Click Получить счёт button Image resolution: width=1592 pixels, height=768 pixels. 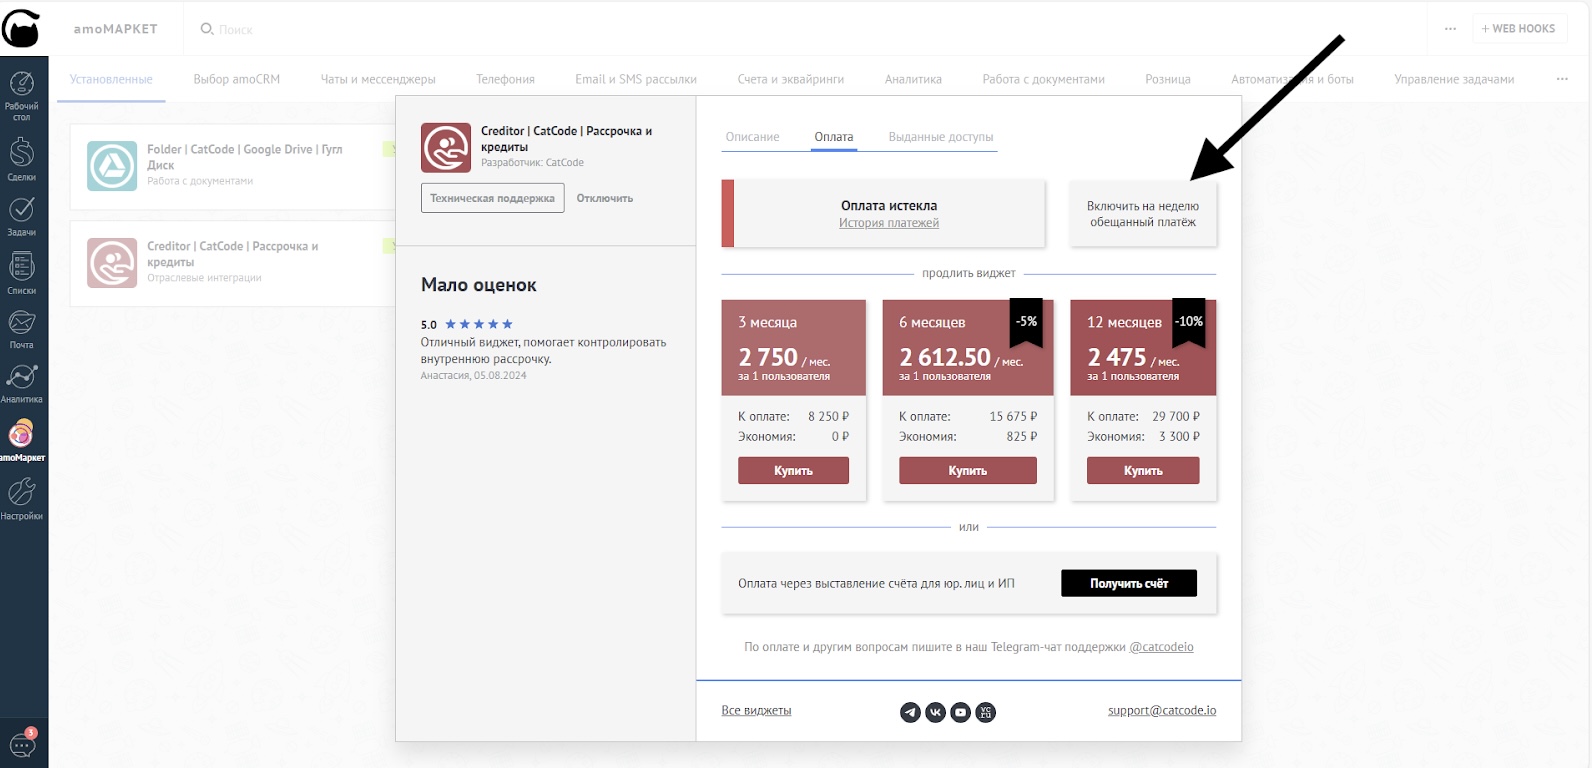[1129, 584]
